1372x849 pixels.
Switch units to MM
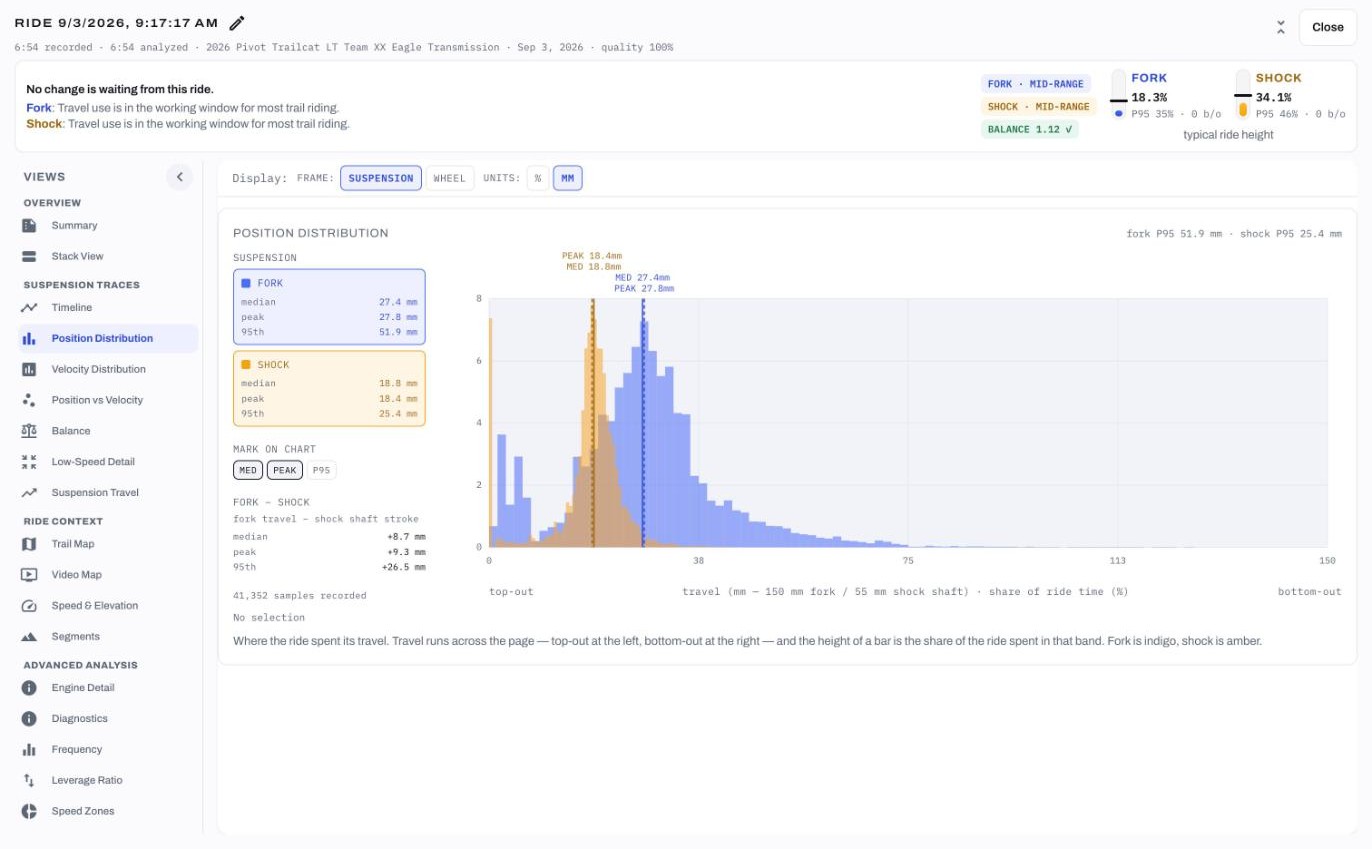tap(567, 178)
